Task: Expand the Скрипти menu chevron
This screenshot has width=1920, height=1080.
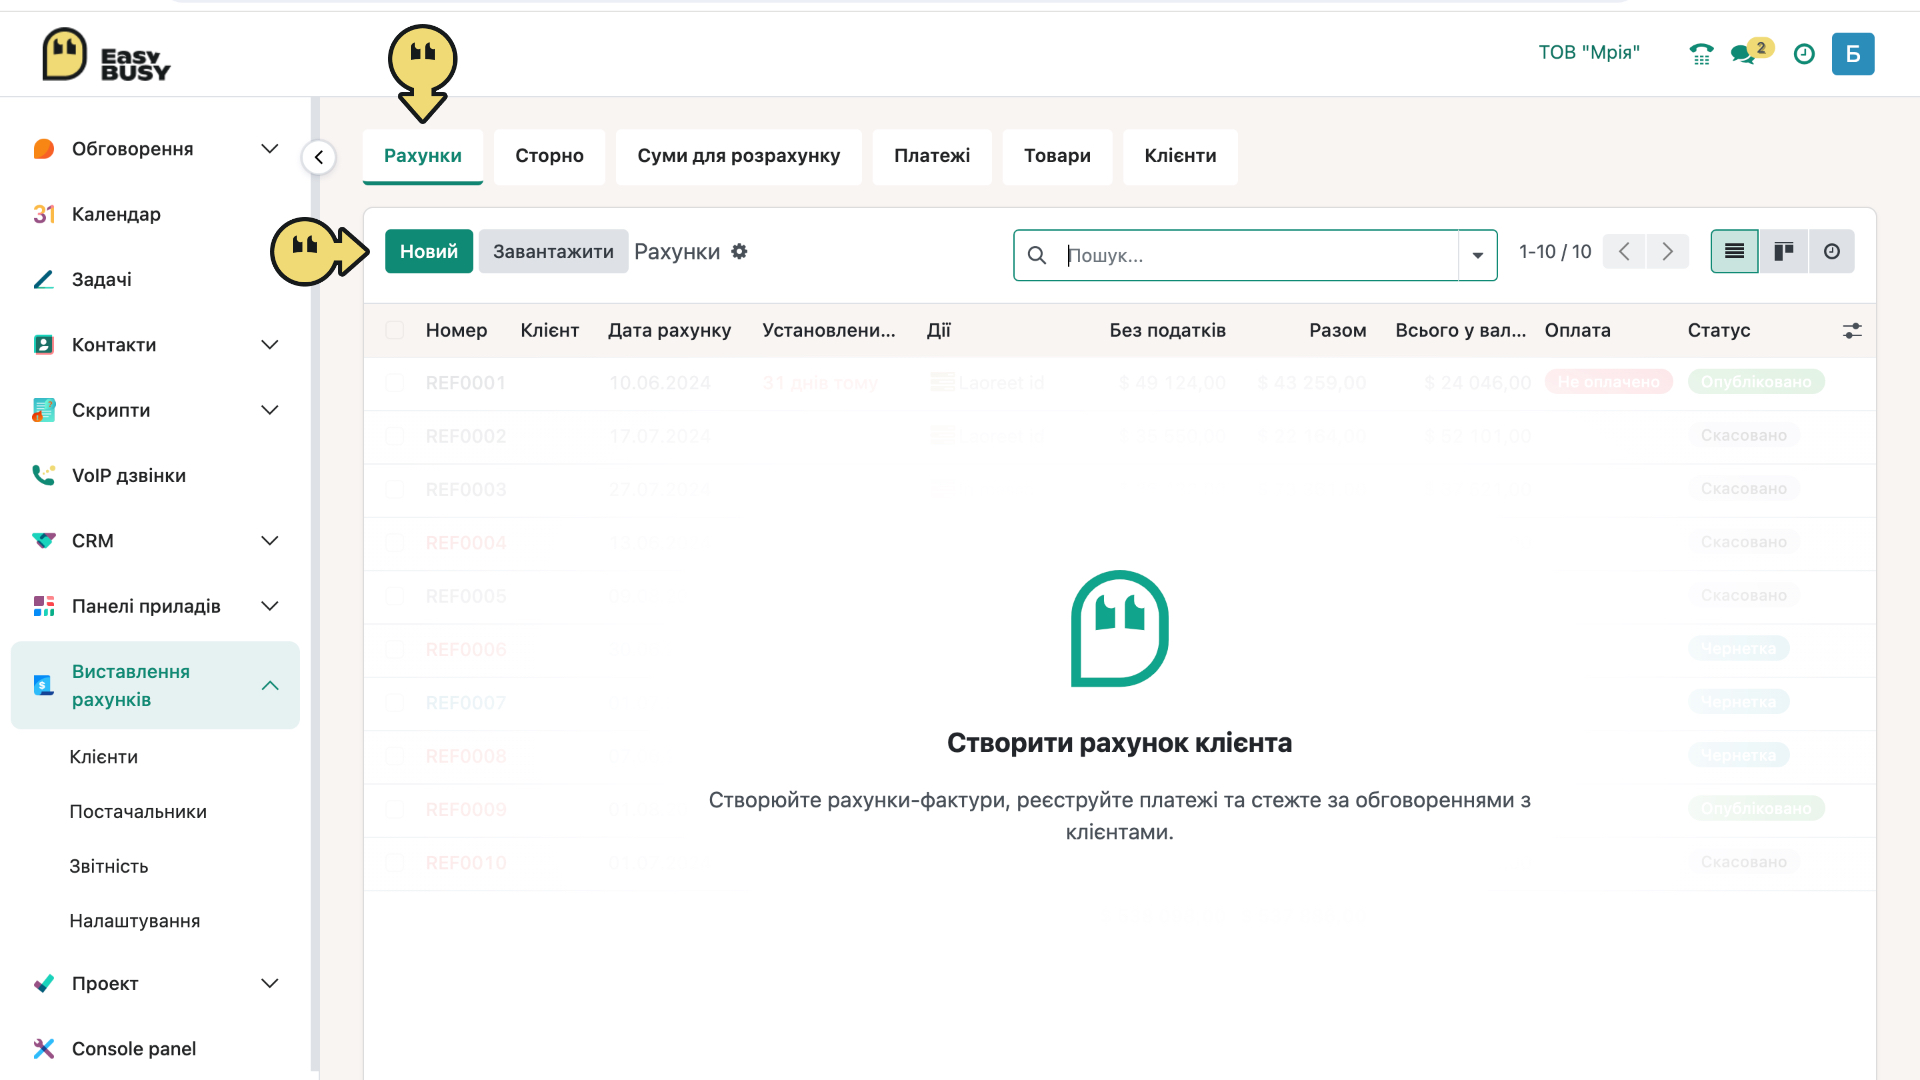Action: point(270,410)
